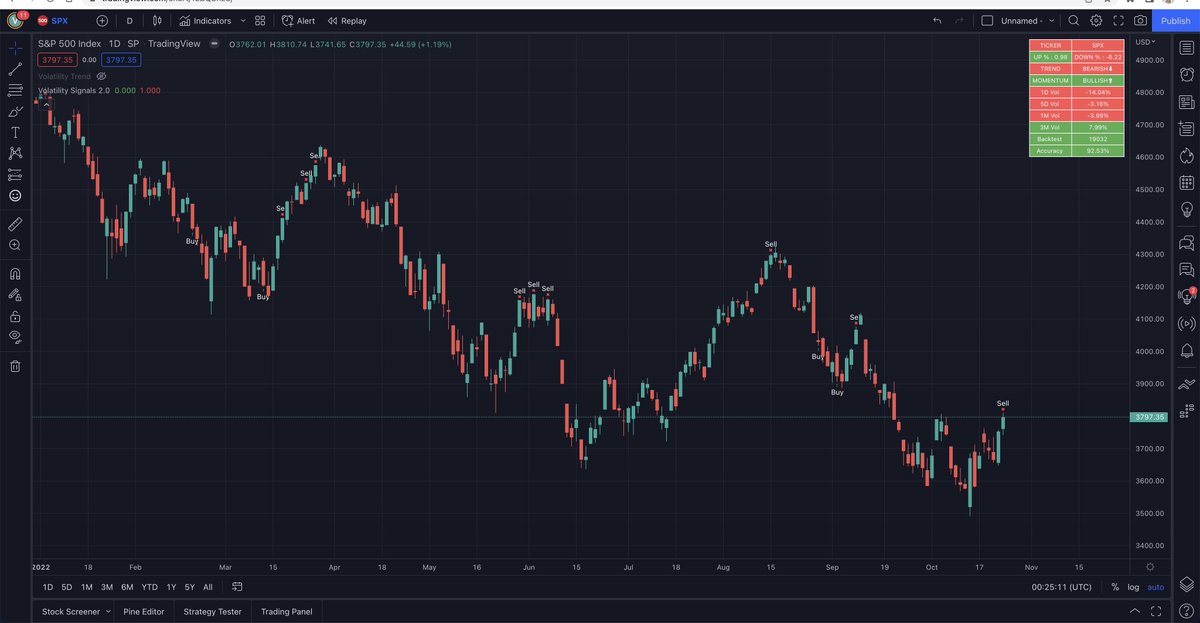The image size is (1200, 623).
Task: Toggle log price scale
Action: coord(1133,587)
